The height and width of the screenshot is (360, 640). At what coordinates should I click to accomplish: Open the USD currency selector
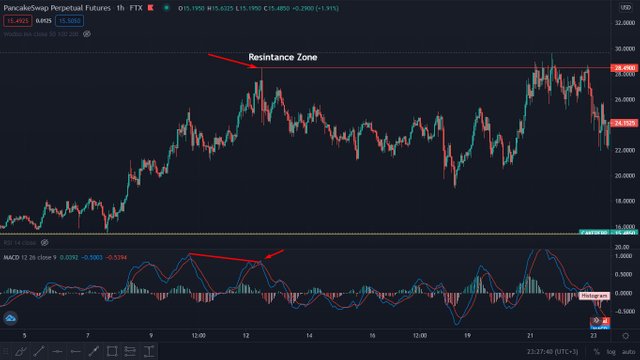coord(625,8)
